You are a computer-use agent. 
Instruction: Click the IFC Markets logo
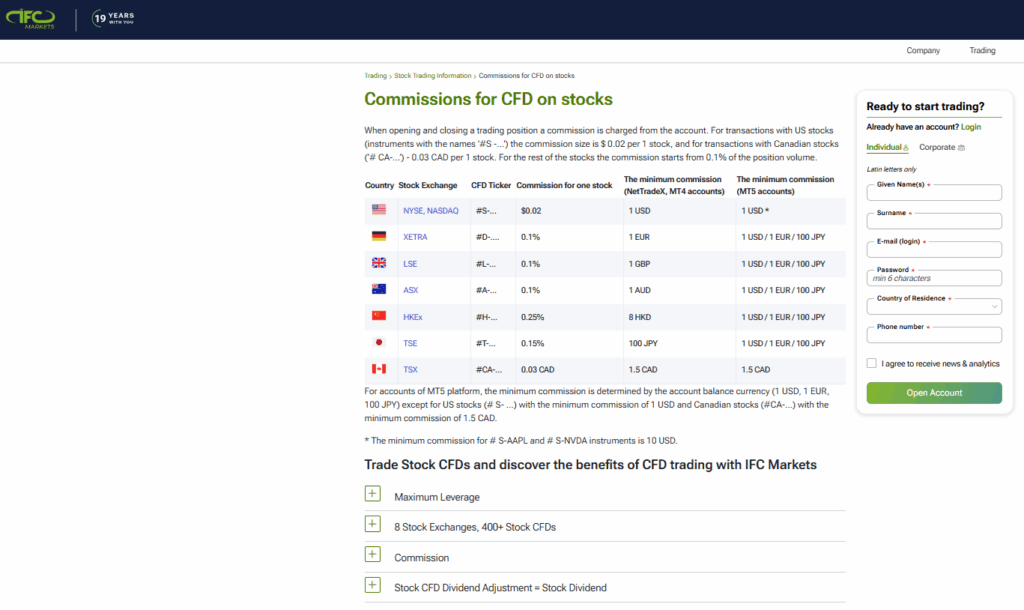pos(31,19)
